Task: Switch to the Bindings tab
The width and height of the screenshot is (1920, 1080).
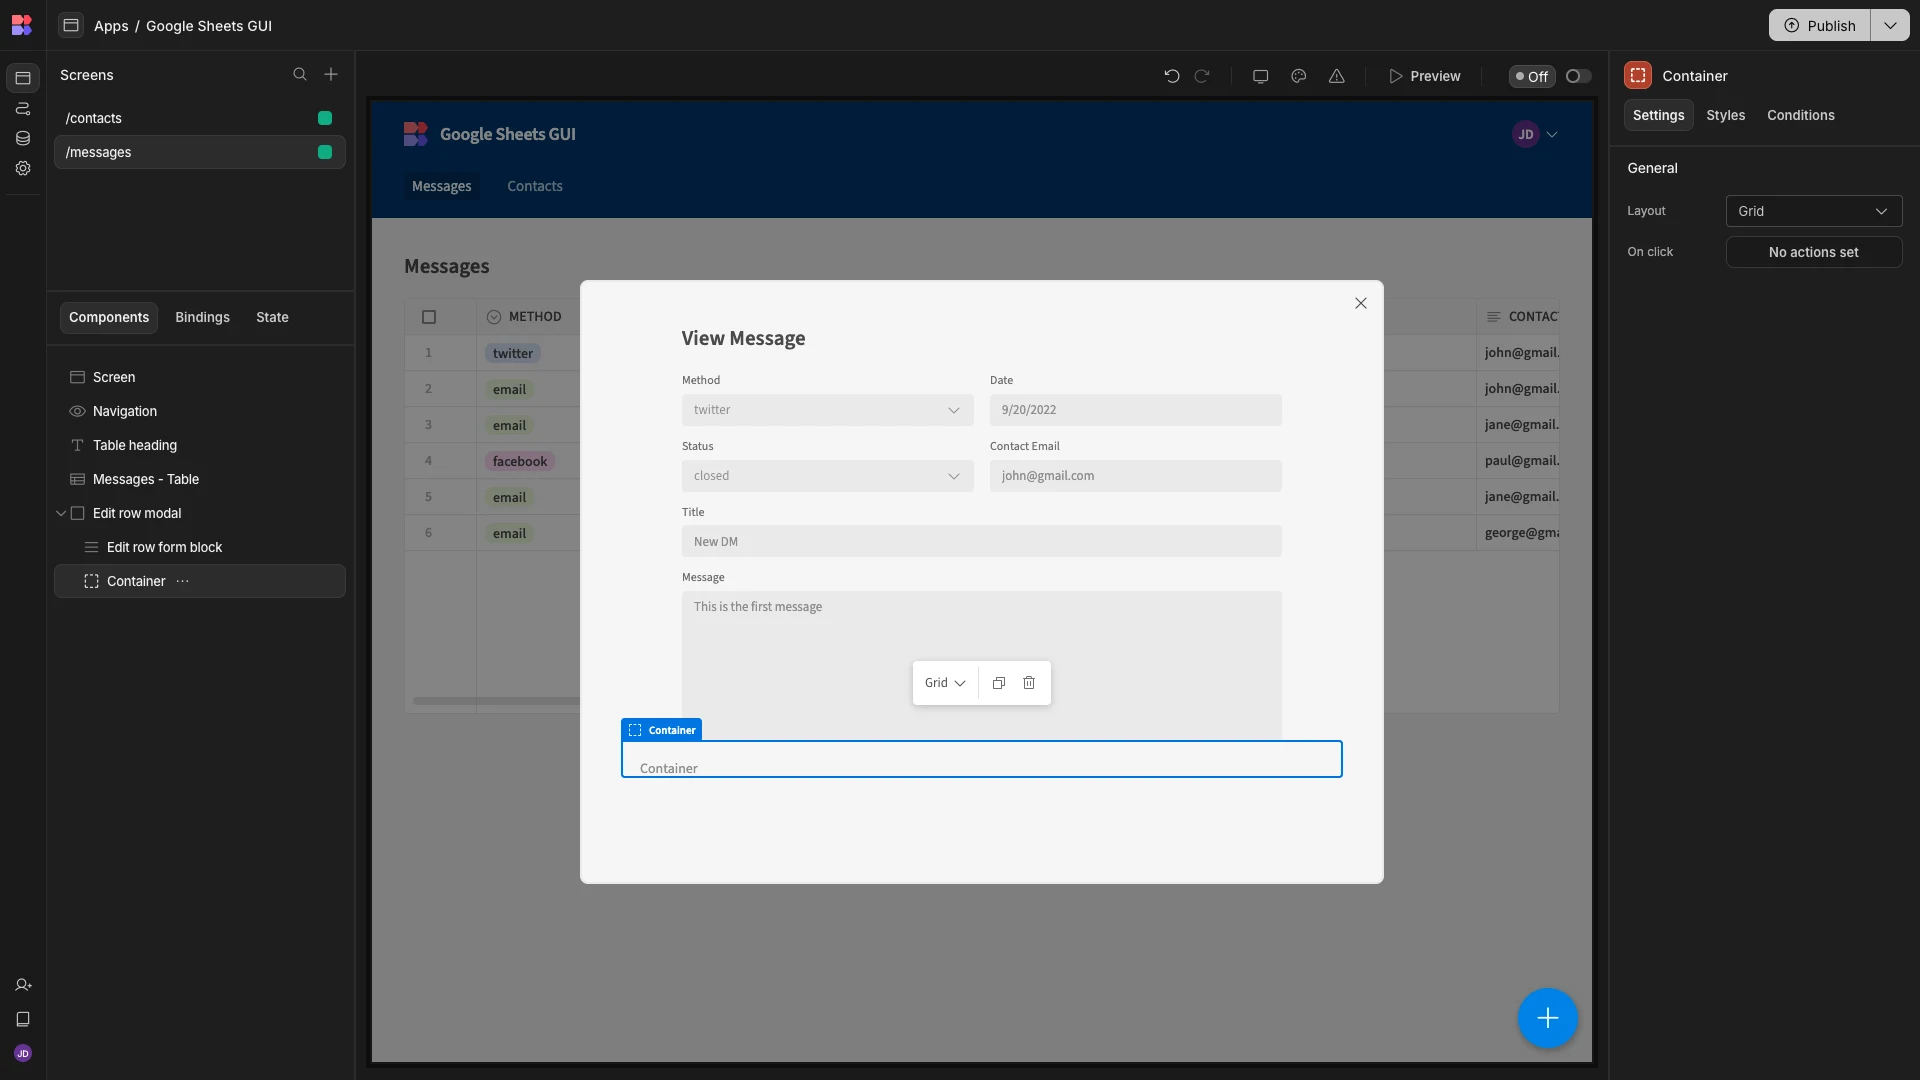Action: [x=202, y=317]
